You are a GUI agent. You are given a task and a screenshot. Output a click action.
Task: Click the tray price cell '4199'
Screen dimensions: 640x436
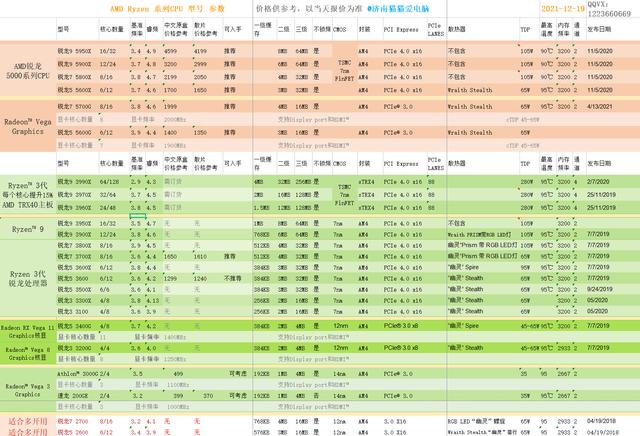point(200,51)
